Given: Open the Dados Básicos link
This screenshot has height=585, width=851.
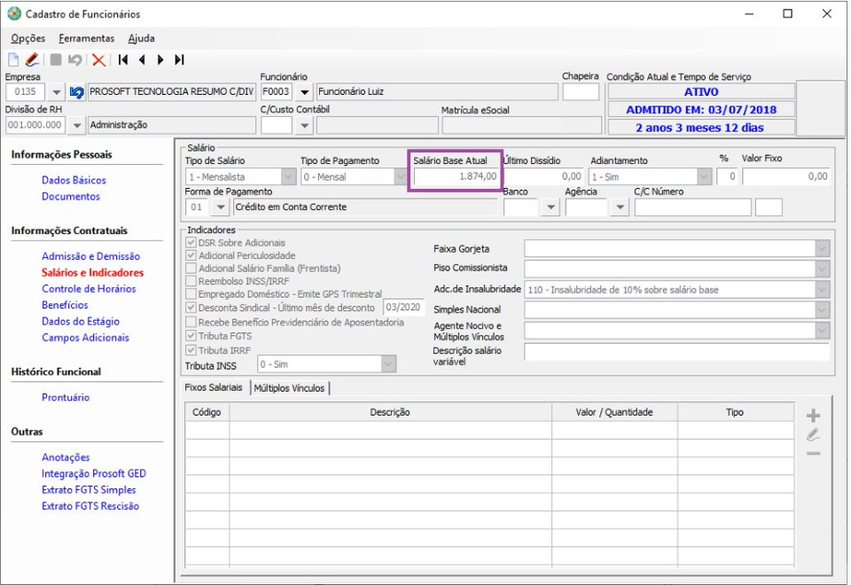Looking at the screenshot, I should pyautogui.click(x=74, y=180).
